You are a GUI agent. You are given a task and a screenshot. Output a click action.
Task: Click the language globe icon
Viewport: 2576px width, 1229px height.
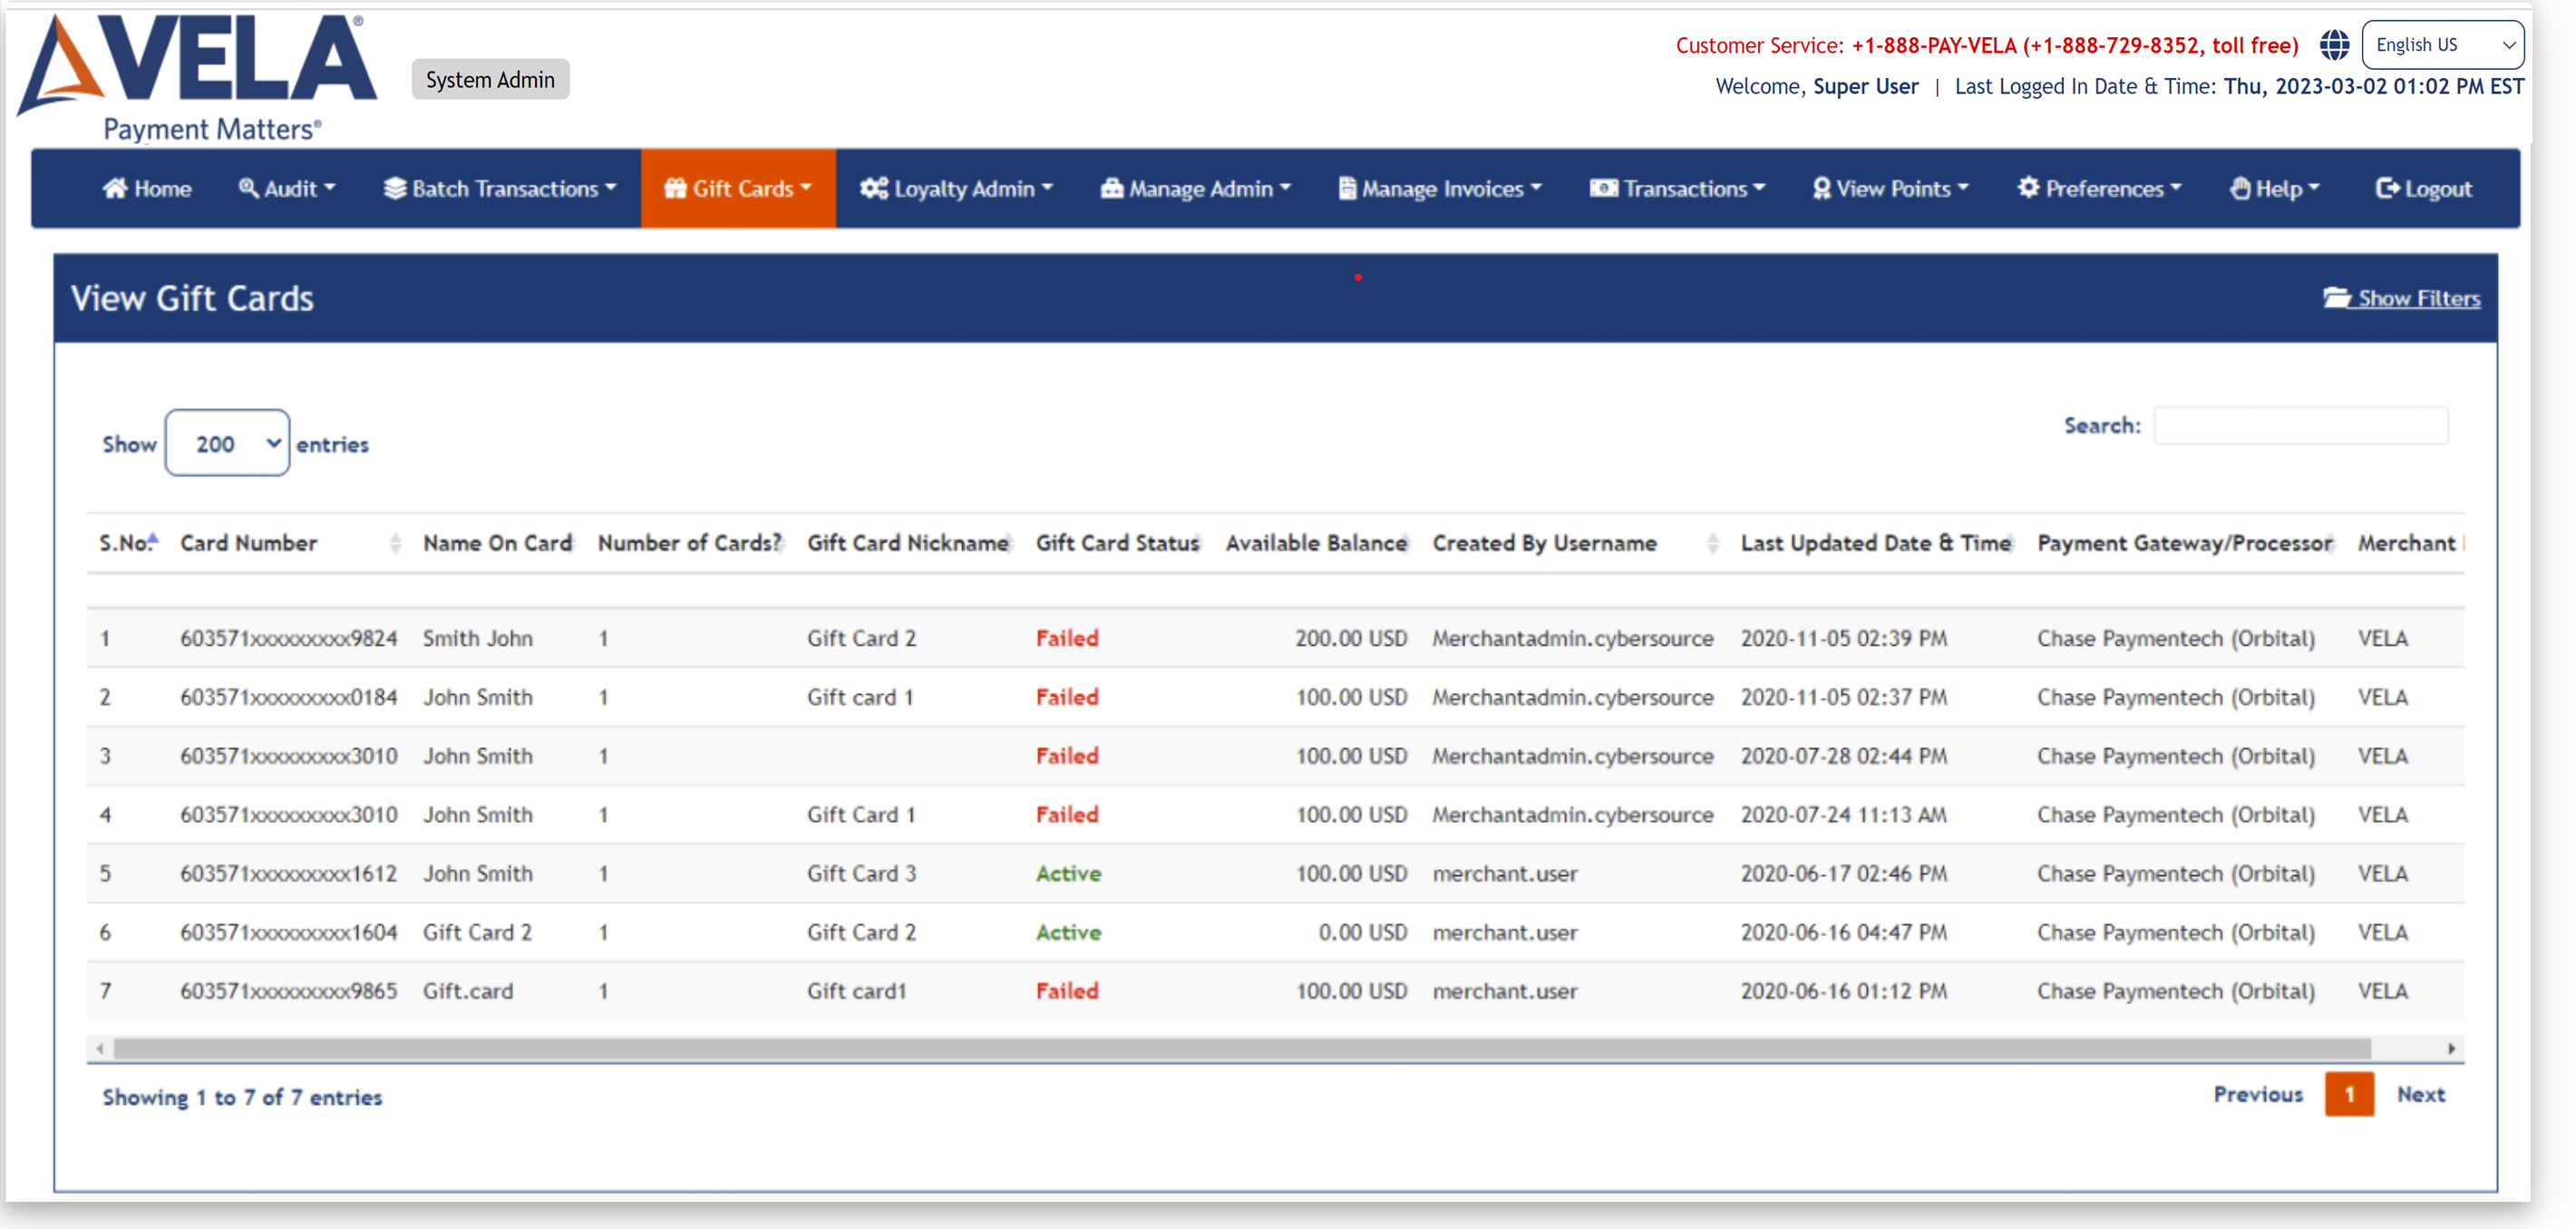point(2334,45)
